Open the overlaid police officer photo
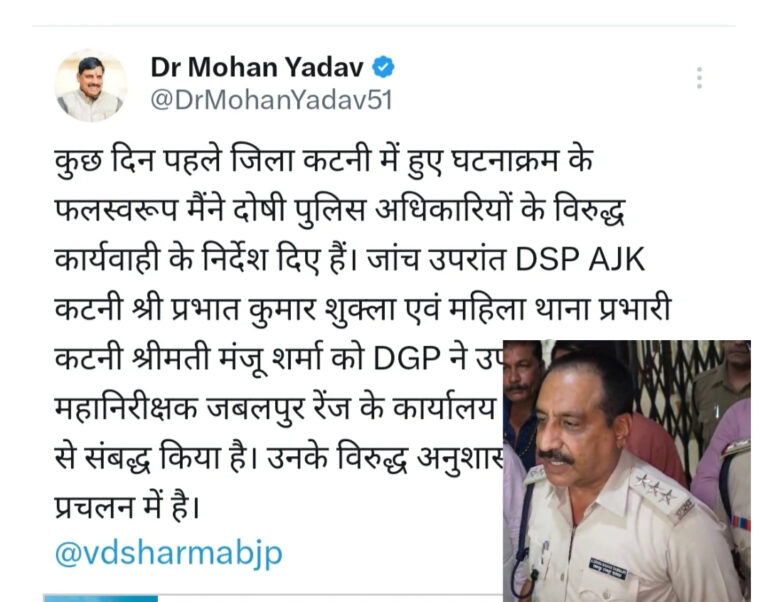The image size is (768, 602). point(627,470)
